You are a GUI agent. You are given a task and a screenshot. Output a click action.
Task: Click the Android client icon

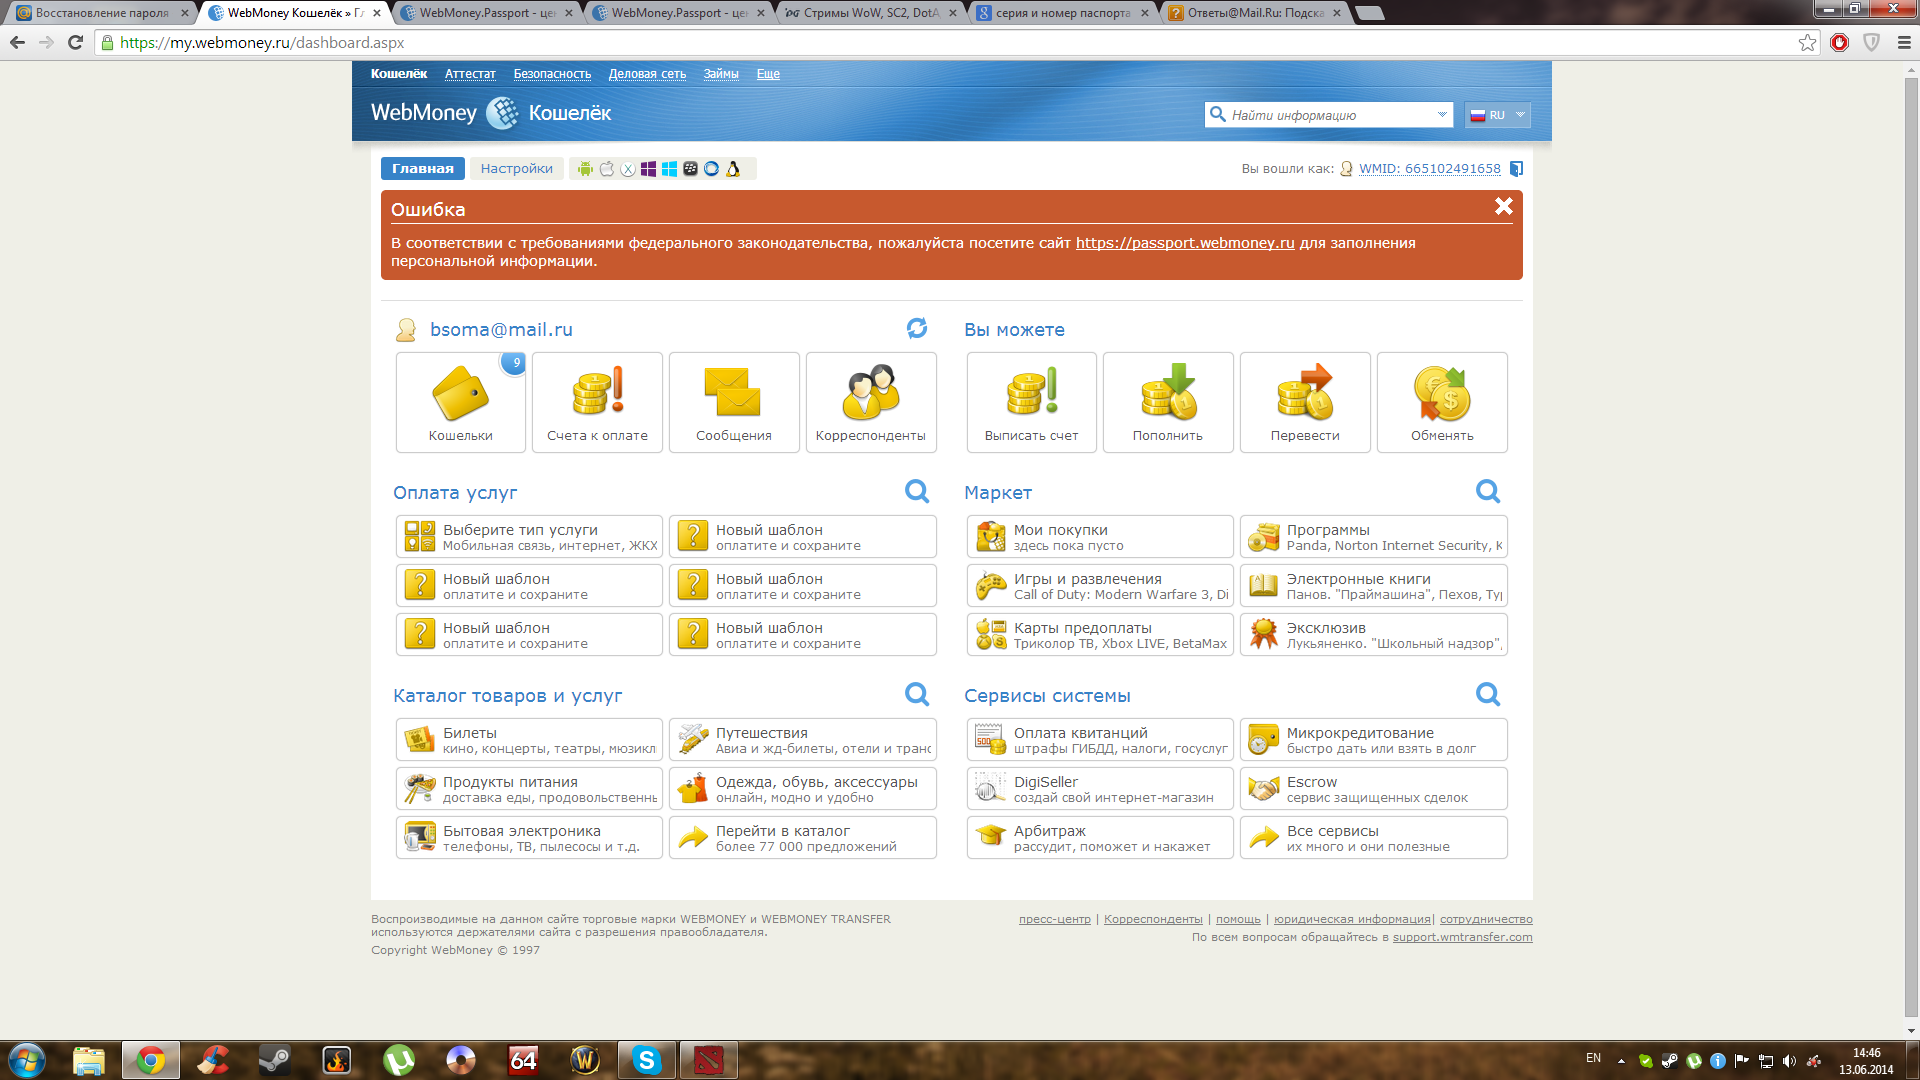click(x=585, y=169)
